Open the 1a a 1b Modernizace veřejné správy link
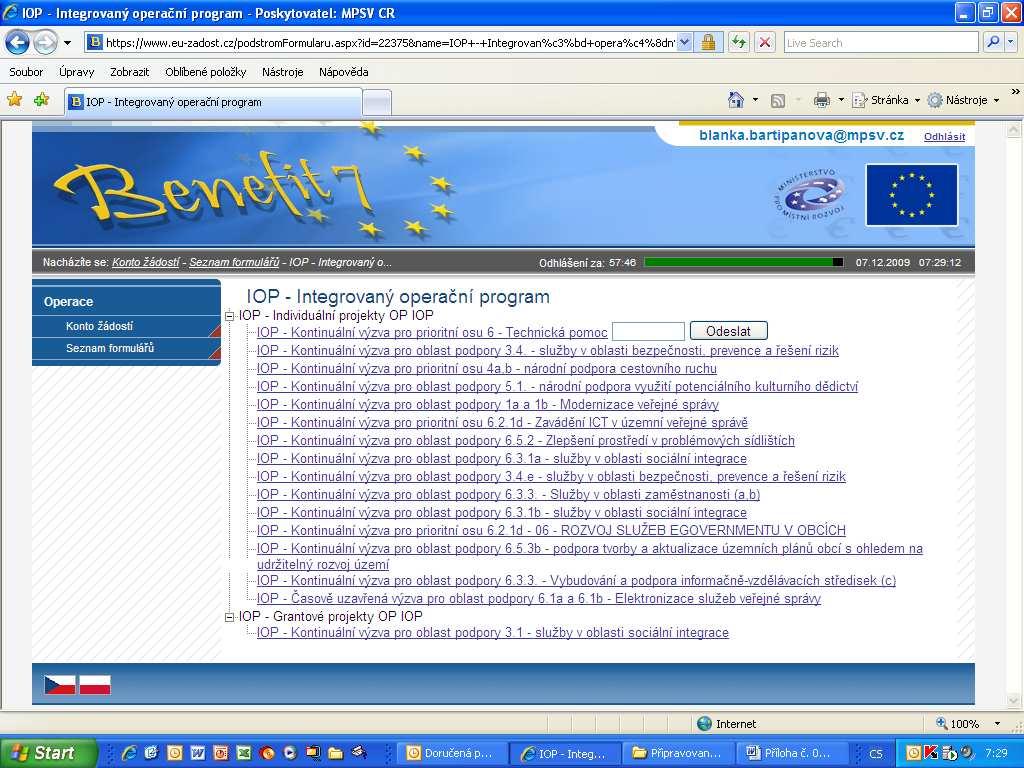1024x768 pixels. (x=488, y=405)
